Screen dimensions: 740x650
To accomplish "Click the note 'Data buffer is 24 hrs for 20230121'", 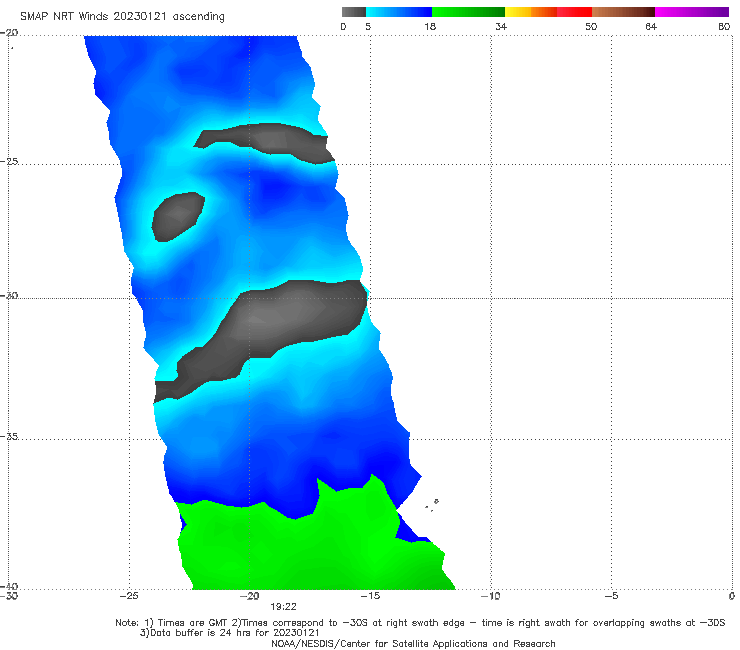I will pos(230,633).
